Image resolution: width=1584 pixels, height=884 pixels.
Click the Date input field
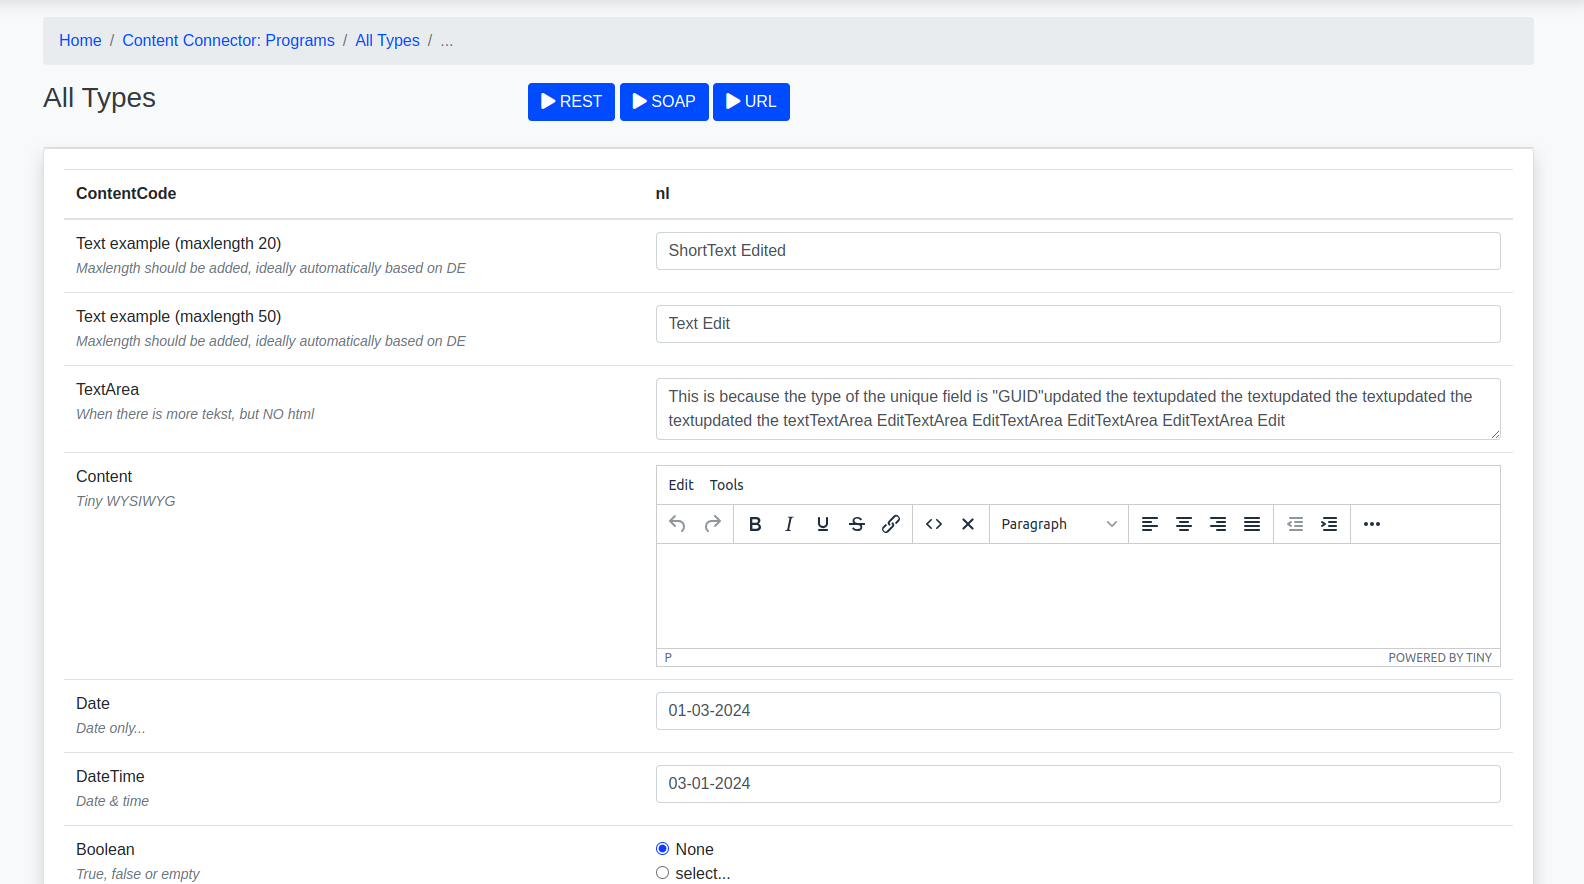coord(1077,711)
